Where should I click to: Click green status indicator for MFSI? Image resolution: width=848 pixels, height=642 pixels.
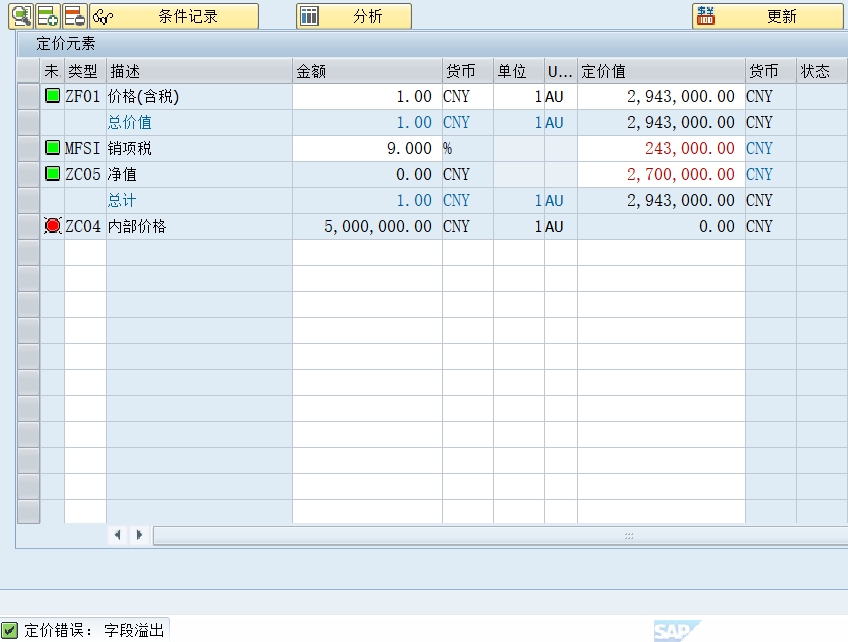[x=53, y=148]
